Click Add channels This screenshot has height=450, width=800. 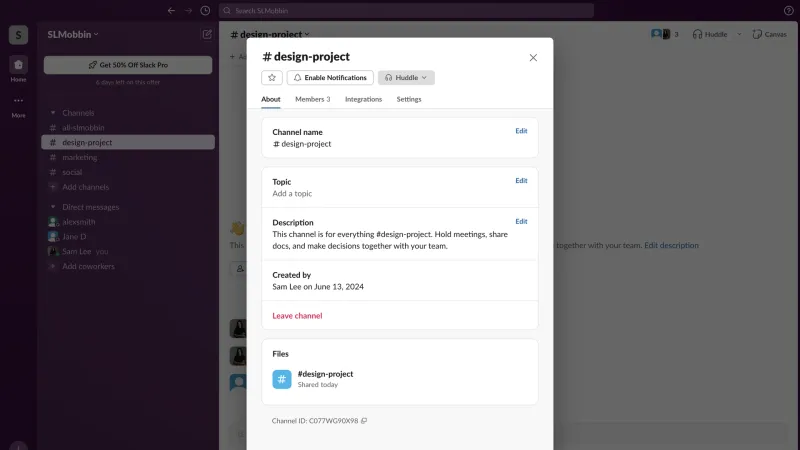[x=85, y=187]
